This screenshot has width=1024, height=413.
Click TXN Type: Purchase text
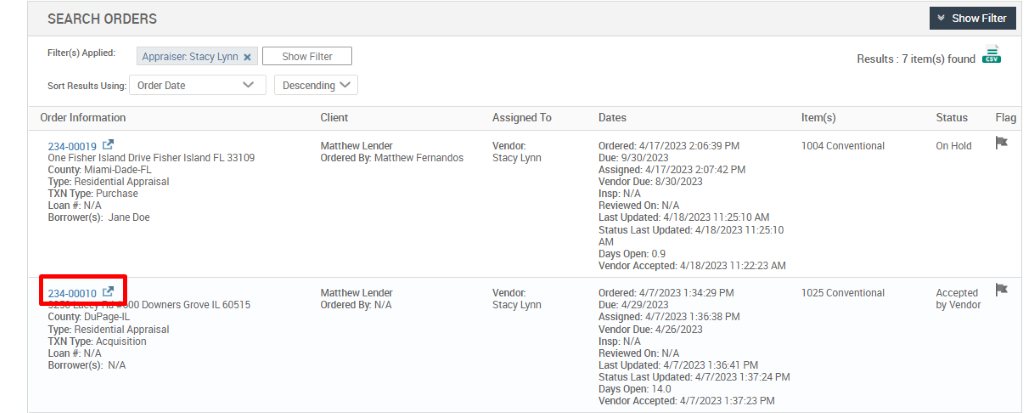pyautogui.click(x=93, y=193)
